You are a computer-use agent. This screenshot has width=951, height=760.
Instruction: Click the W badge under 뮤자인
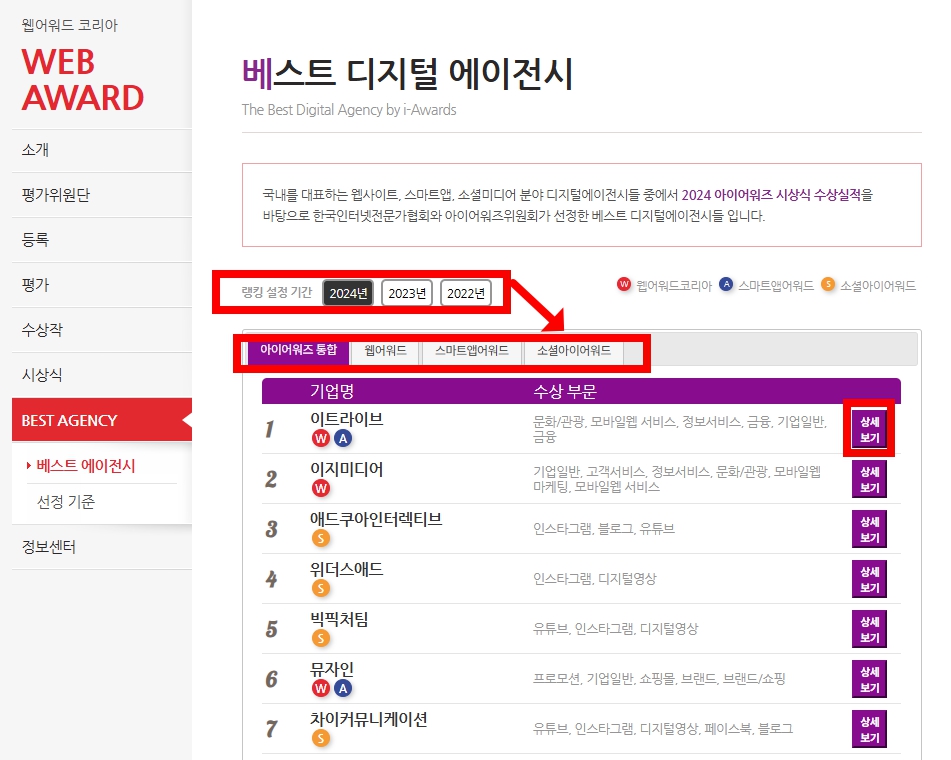pyautogui.click(x=321, y=688)
